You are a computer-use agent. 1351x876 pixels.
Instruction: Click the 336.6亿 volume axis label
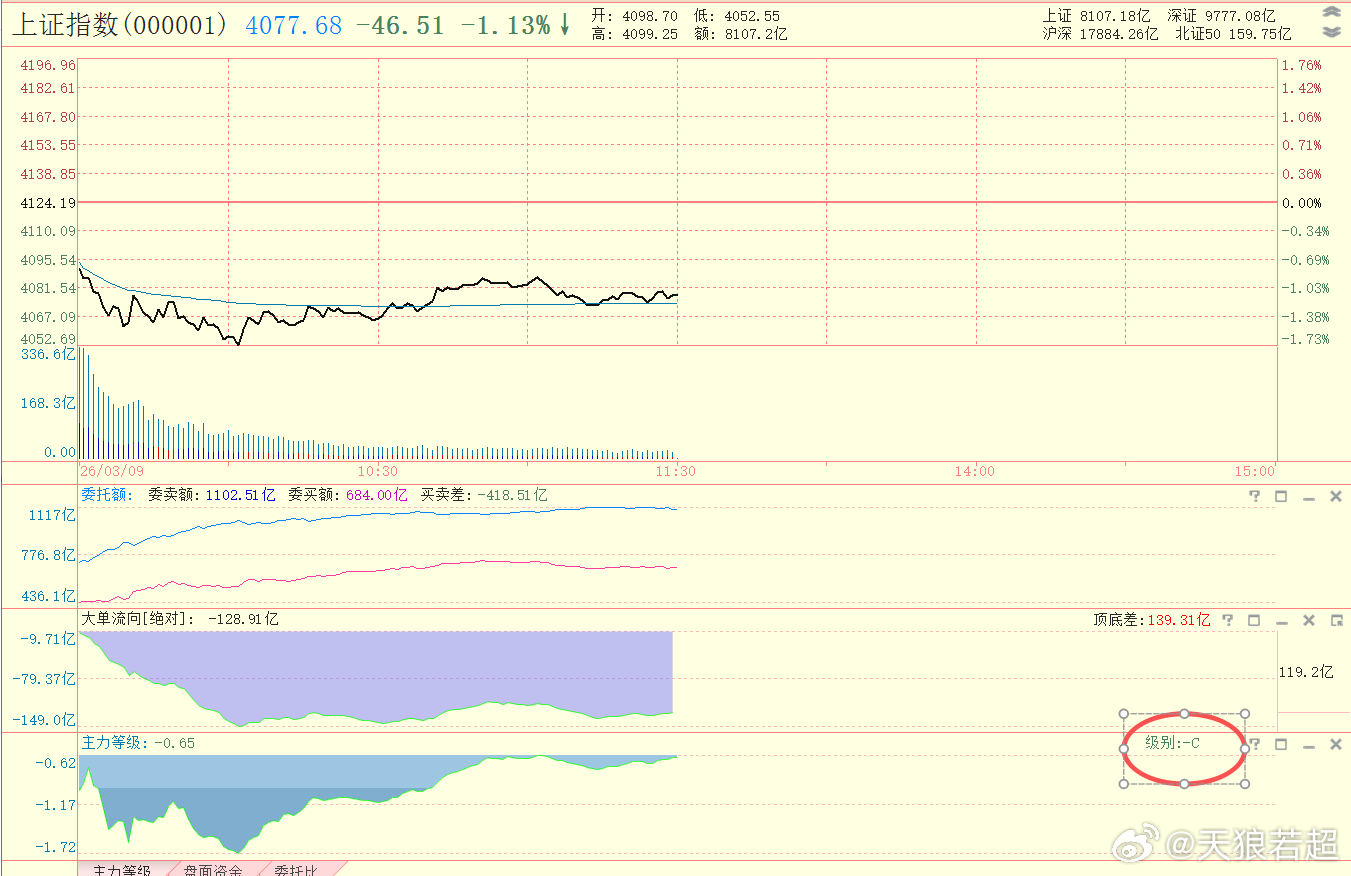[48, 354]
